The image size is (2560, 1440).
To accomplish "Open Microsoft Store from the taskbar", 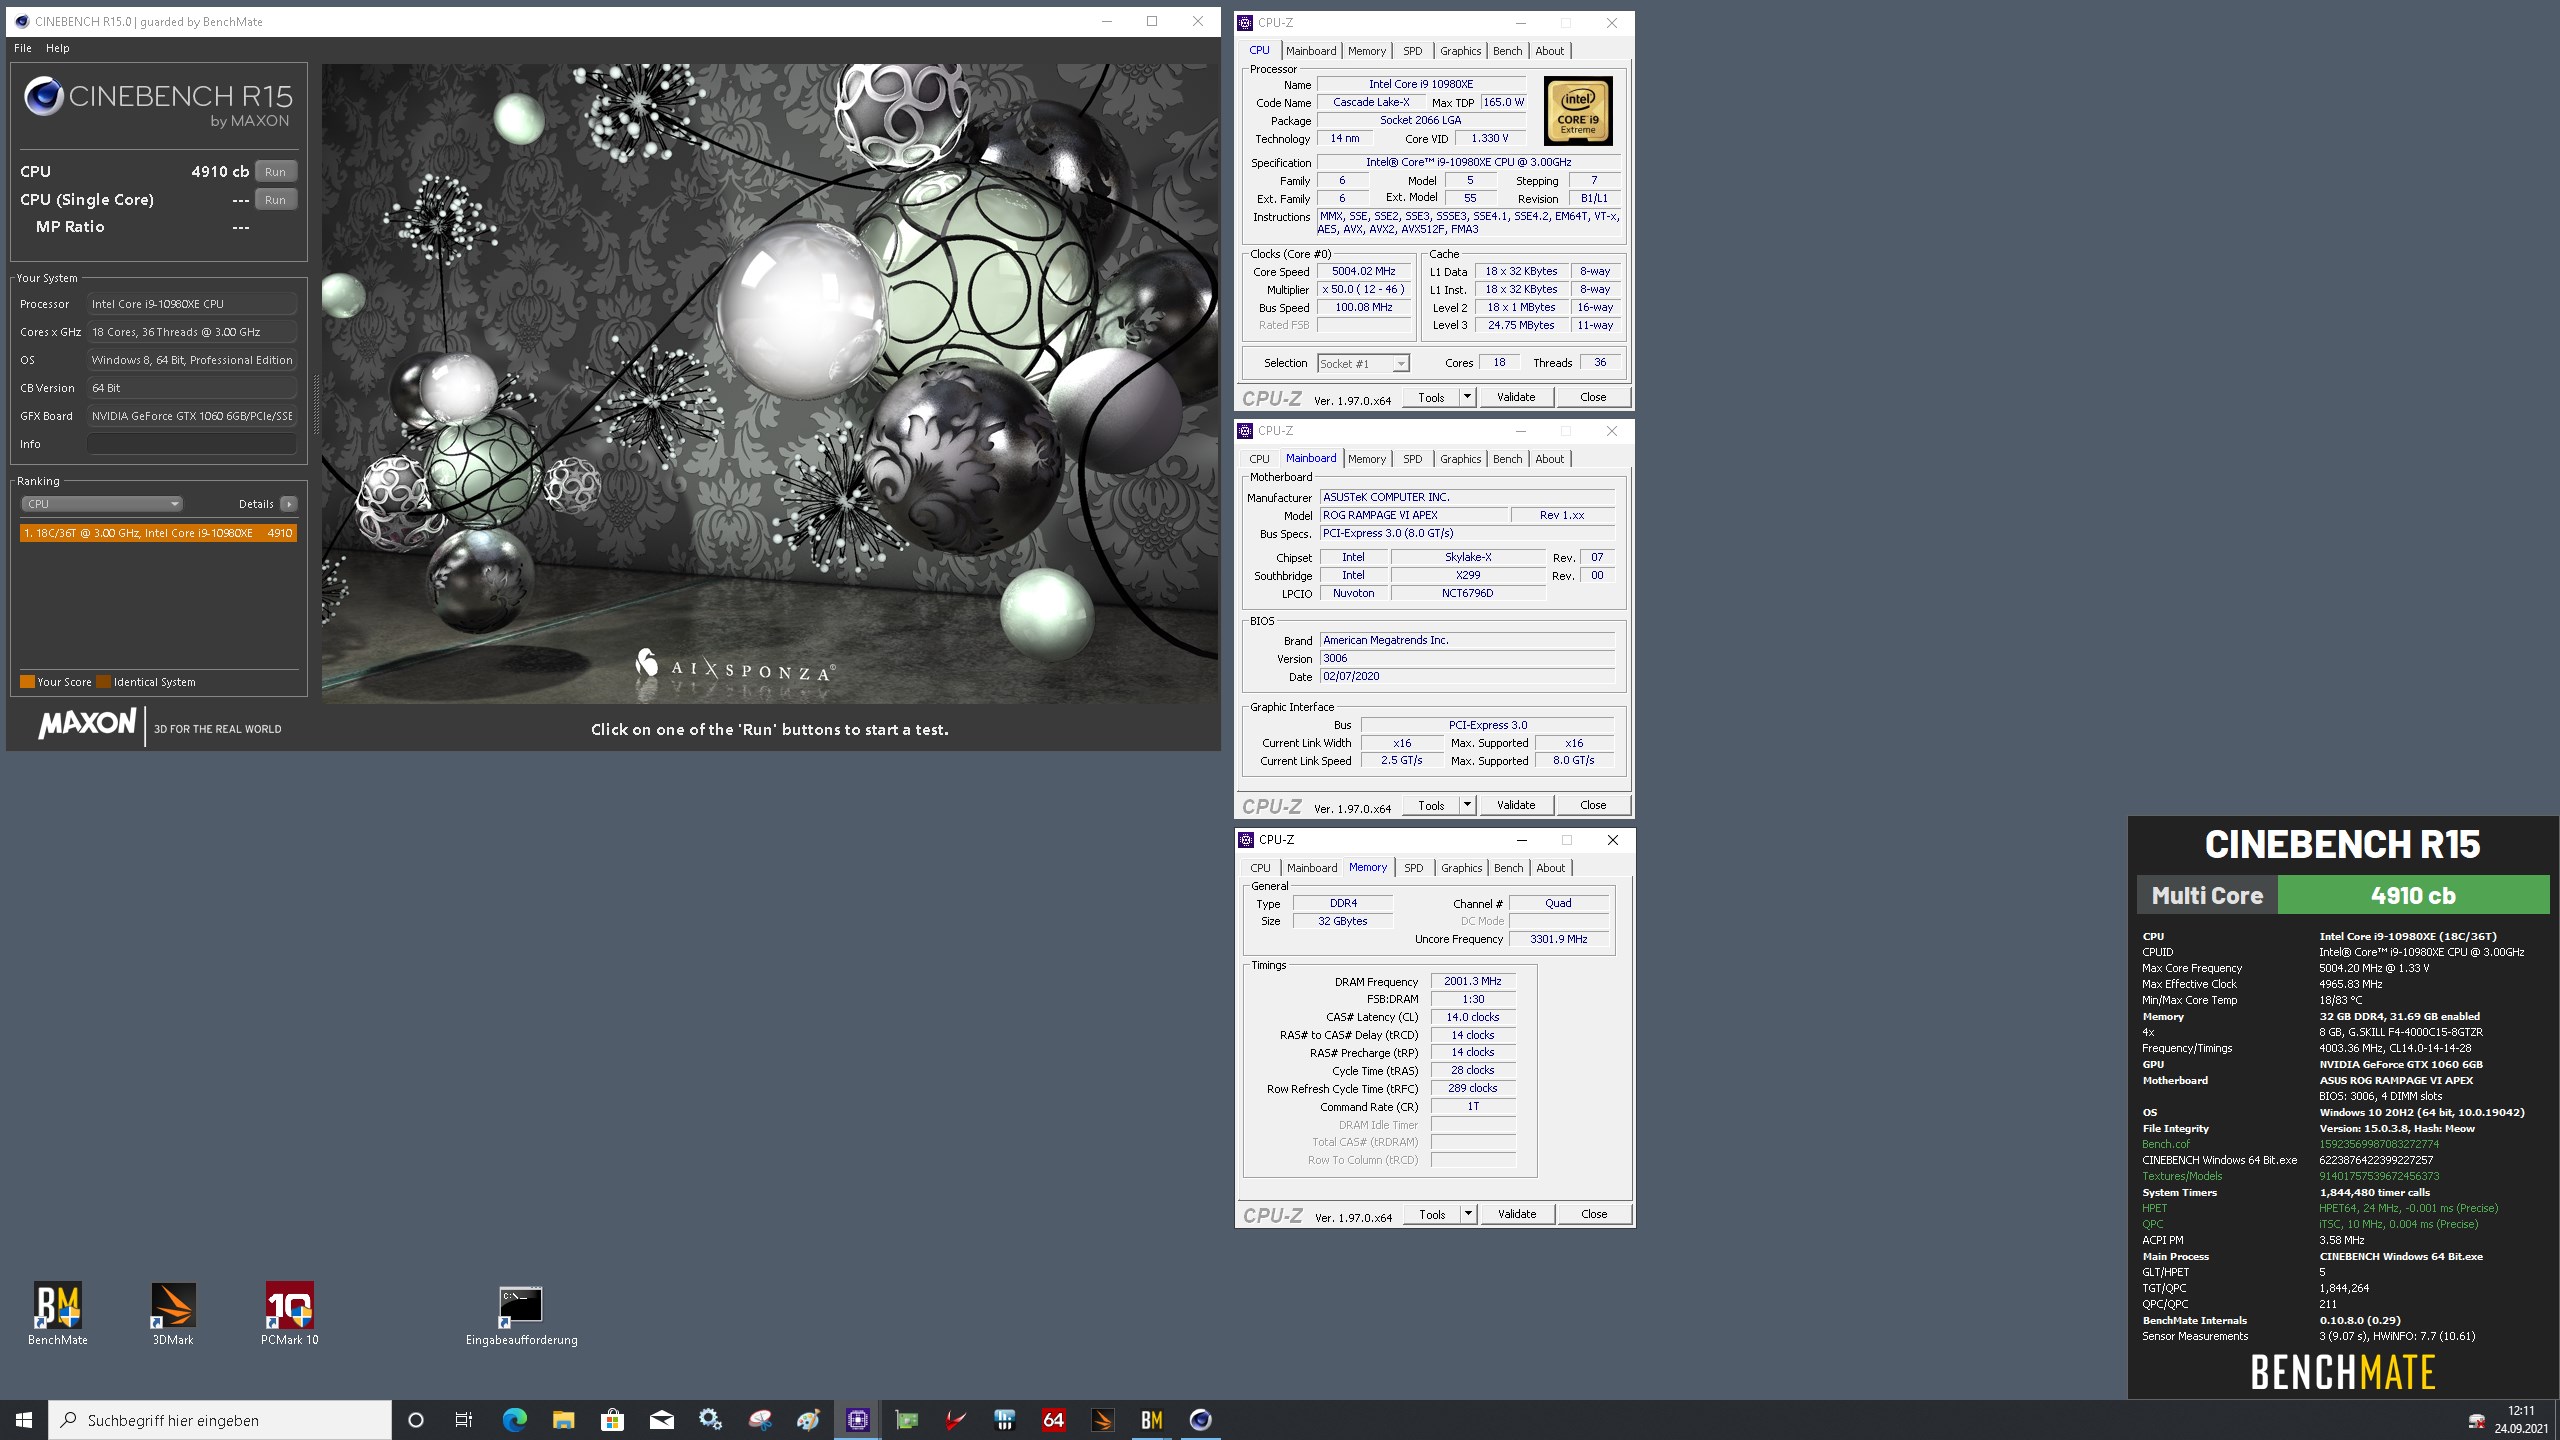I will (x=612, y=1420).
